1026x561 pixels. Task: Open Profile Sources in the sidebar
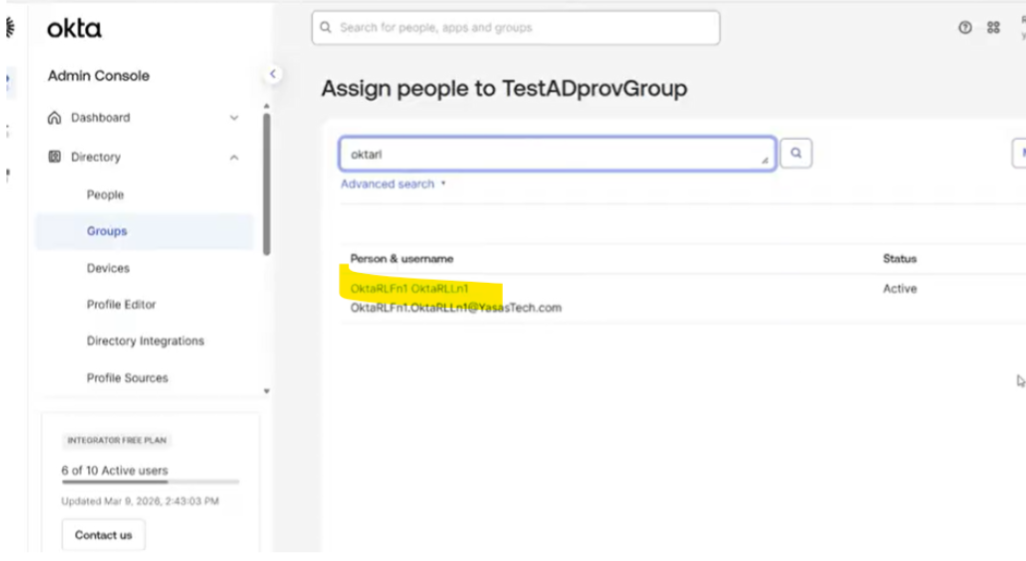tap(127, 378)
